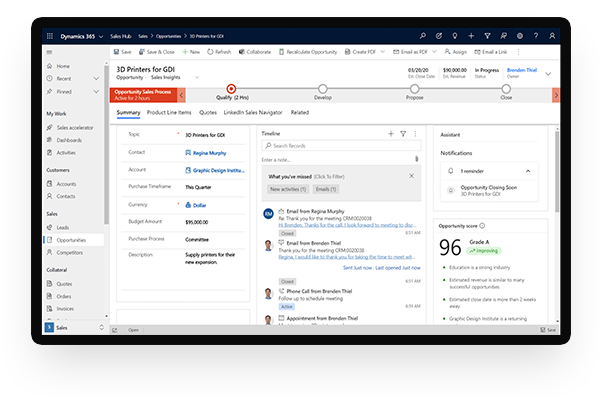Click the search magnifier in top bar
This screenshot has height=400, width=604.
coord(423,36)
